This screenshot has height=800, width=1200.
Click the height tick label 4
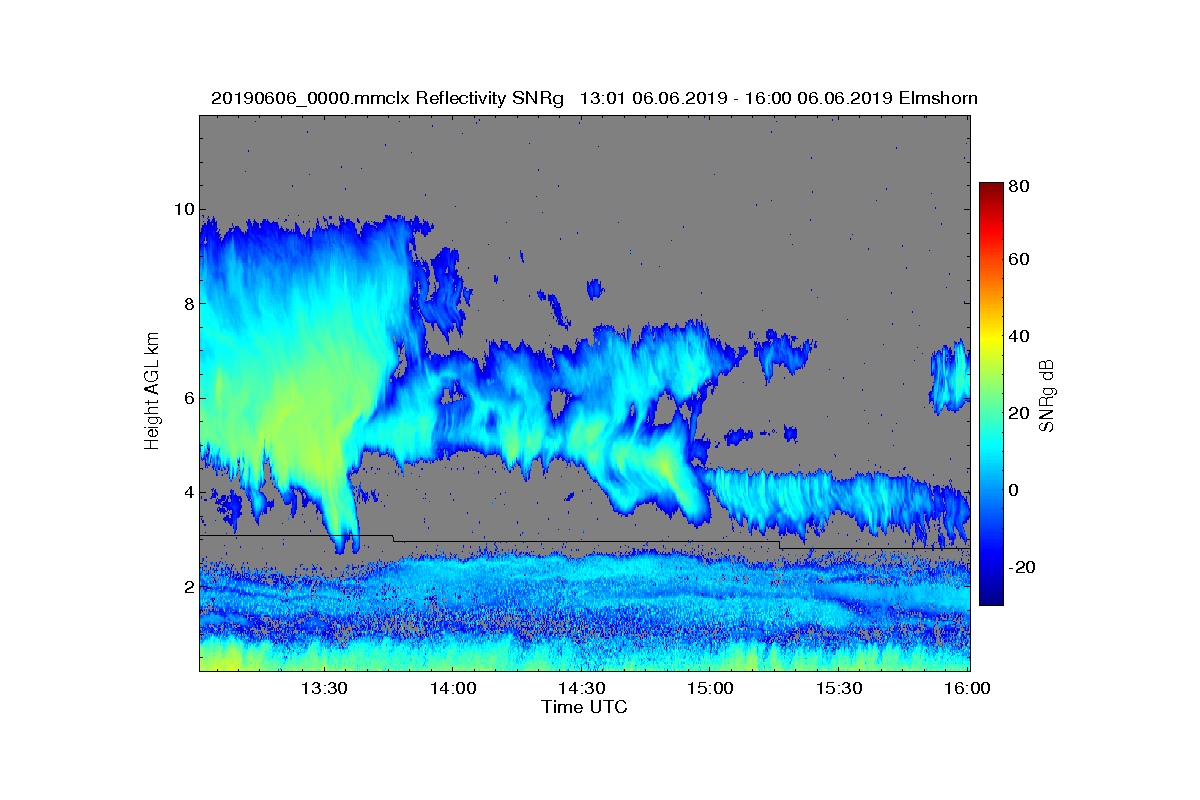187,492
